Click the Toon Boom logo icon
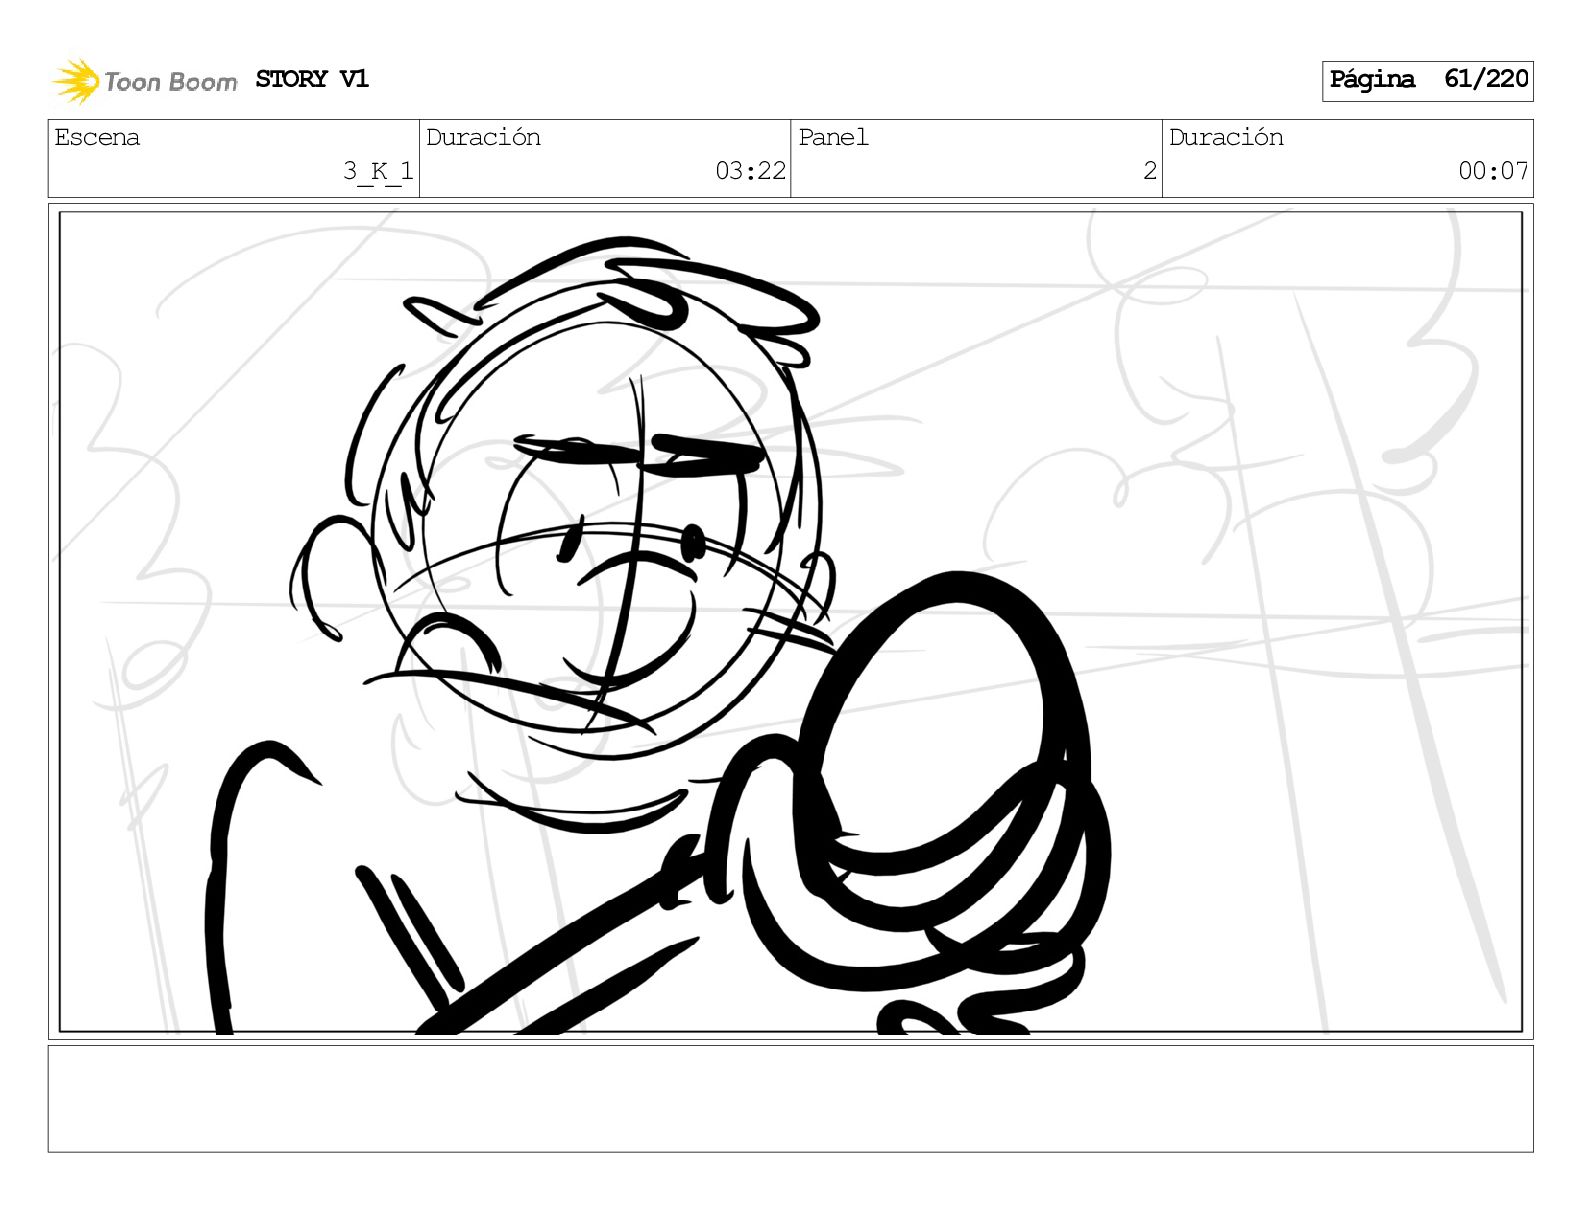1584x1224 pixels. click(76, 81)
